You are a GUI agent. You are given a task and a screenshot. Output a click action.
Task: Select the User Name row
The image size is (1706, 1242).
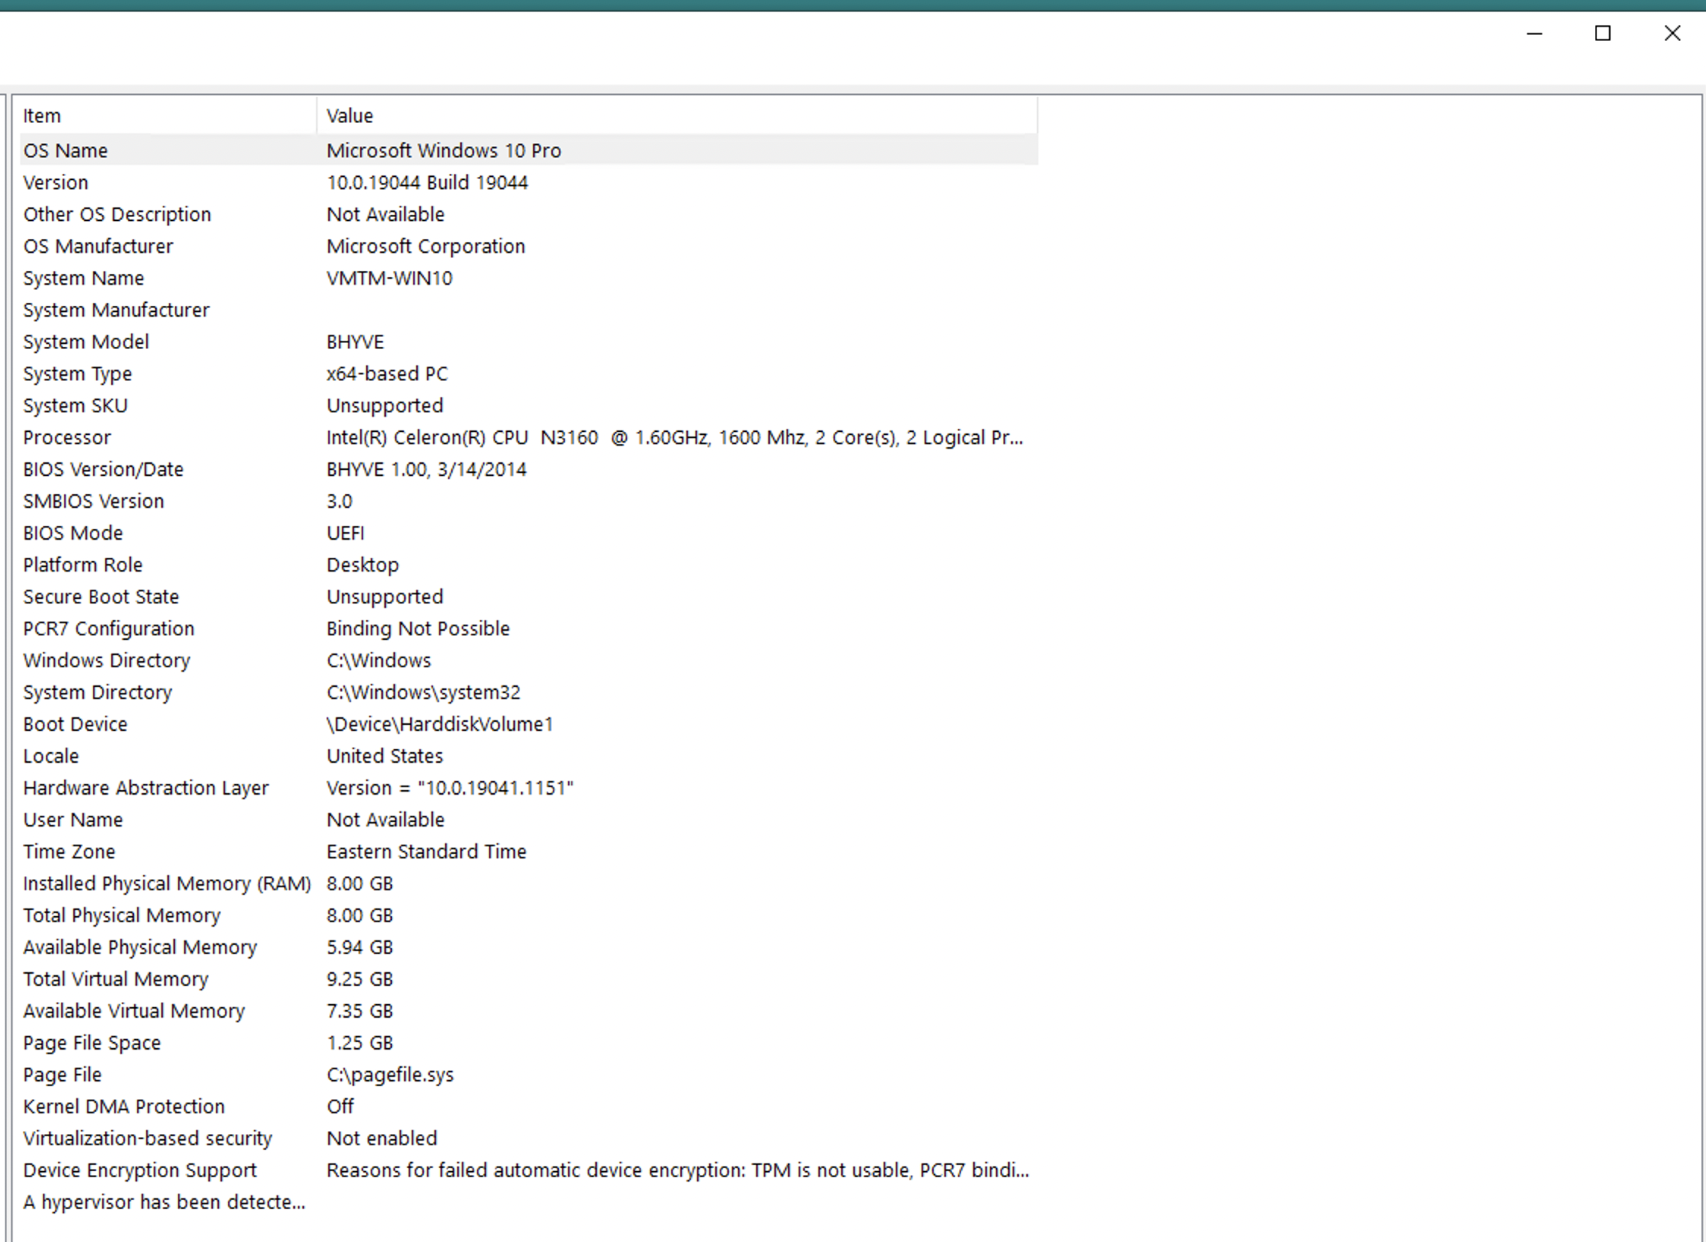coord(528,820)
